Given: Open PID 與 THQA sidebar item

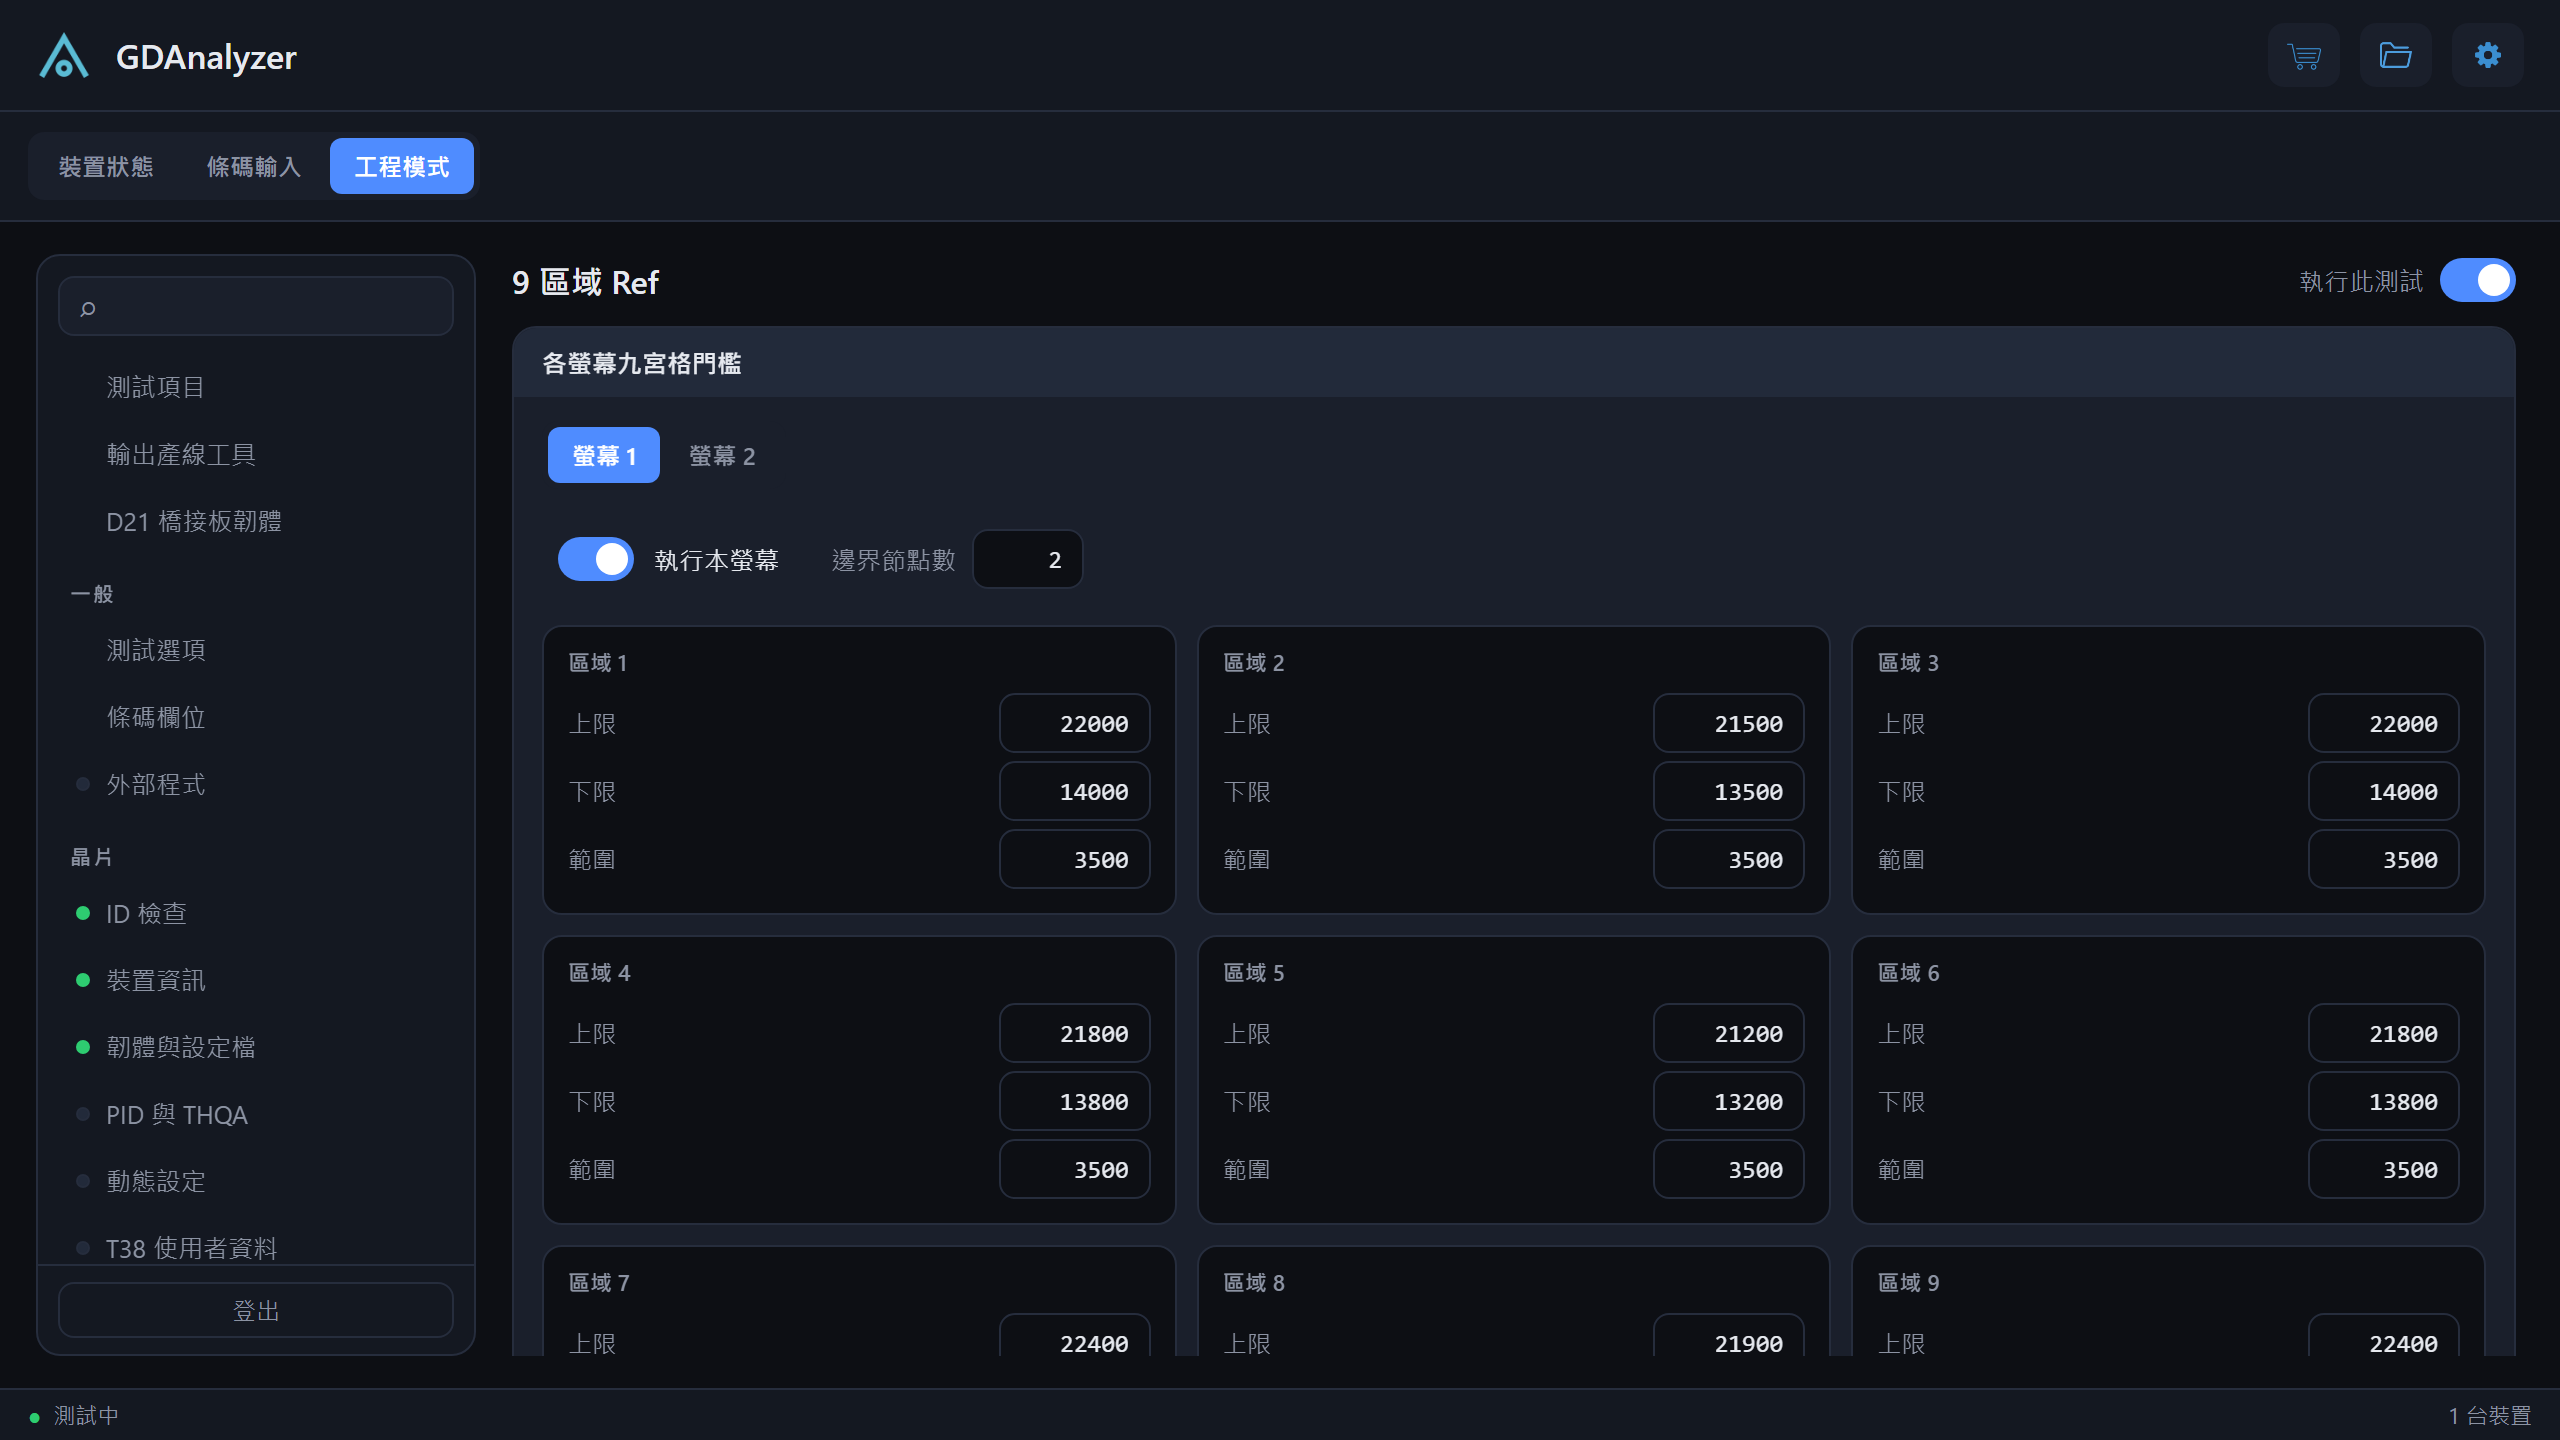Looking at the screenshot, I should click(256, 1114).
